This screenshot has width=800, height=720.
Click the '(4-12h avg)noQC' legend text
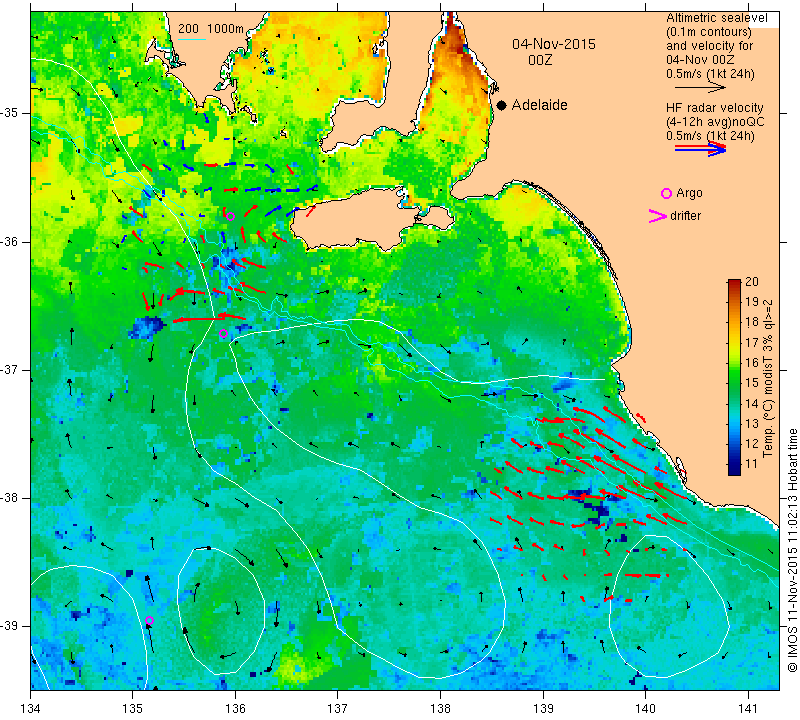pos(715,122)
